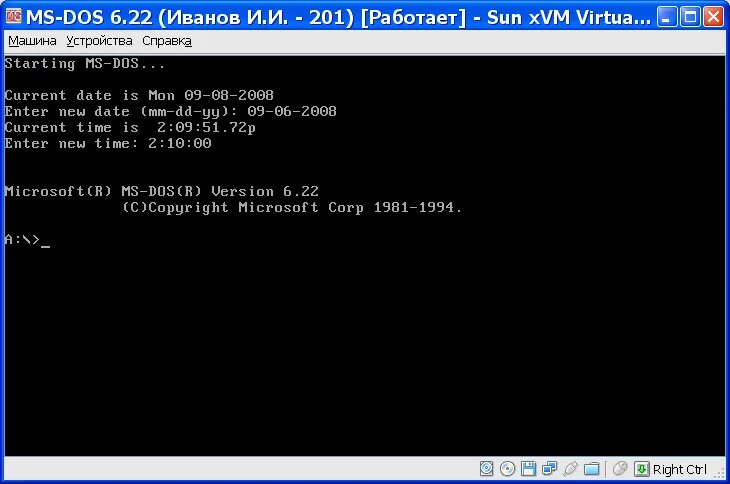Click the window resize grip in status bar

pyautogui.click(x=721, y=474)
